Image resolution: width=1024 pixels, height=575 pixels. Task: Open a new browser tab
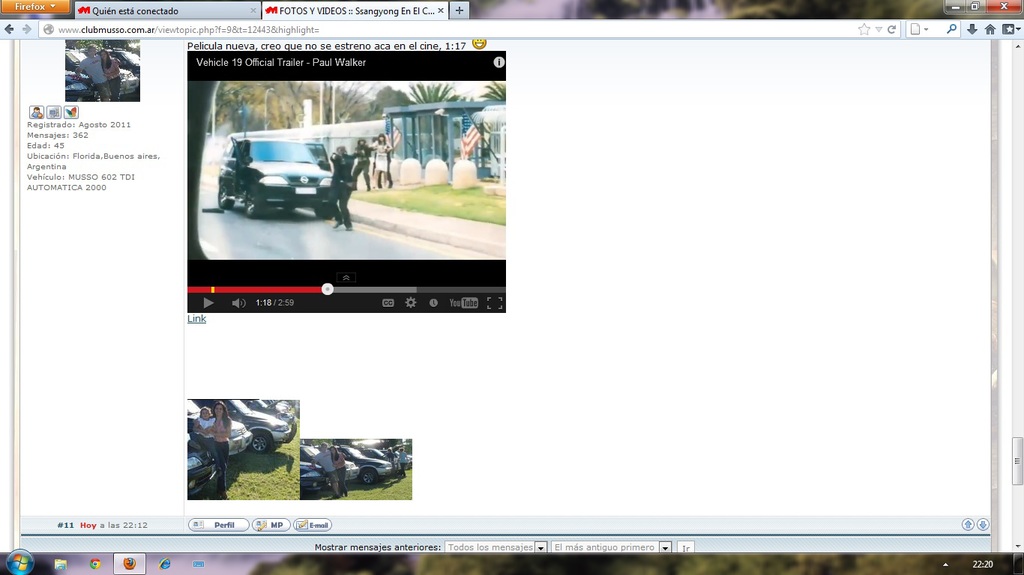pyautogui.click(x=459, y=10)
